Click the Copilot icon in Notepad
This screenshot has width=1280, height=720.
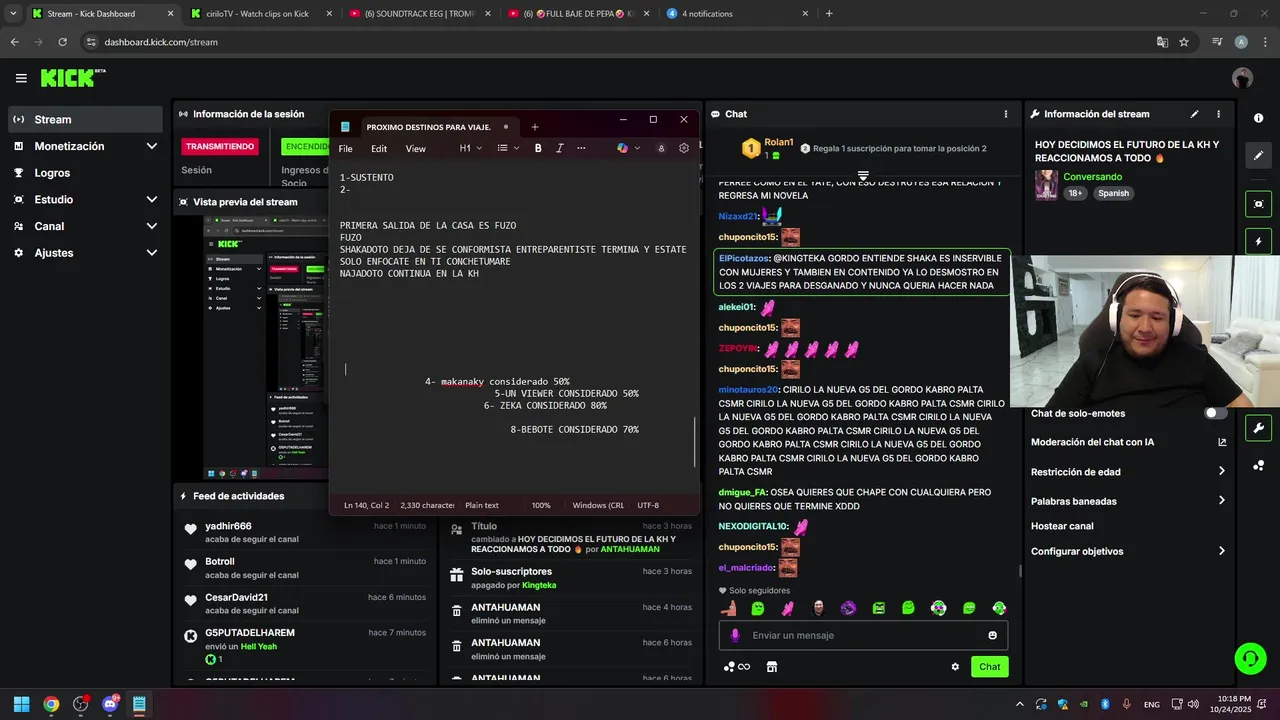point(622,148)
